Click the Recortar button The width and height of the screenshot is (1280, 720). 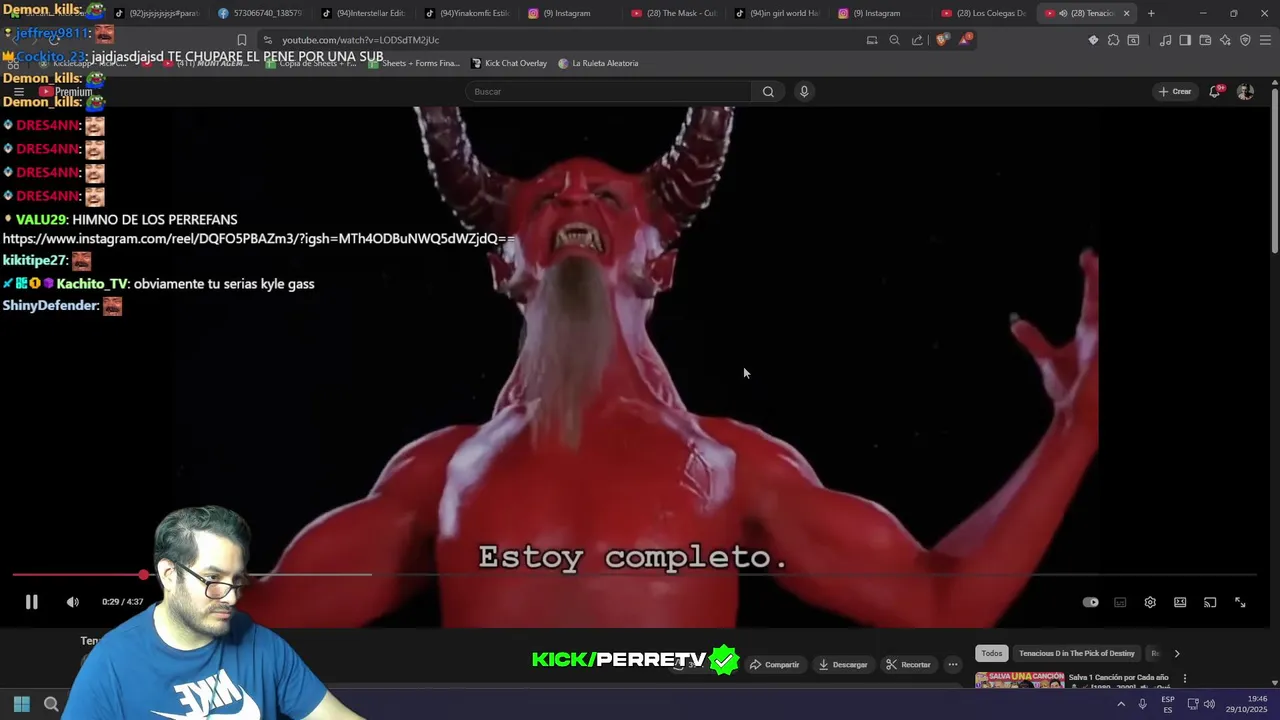(x=908, y=664)
